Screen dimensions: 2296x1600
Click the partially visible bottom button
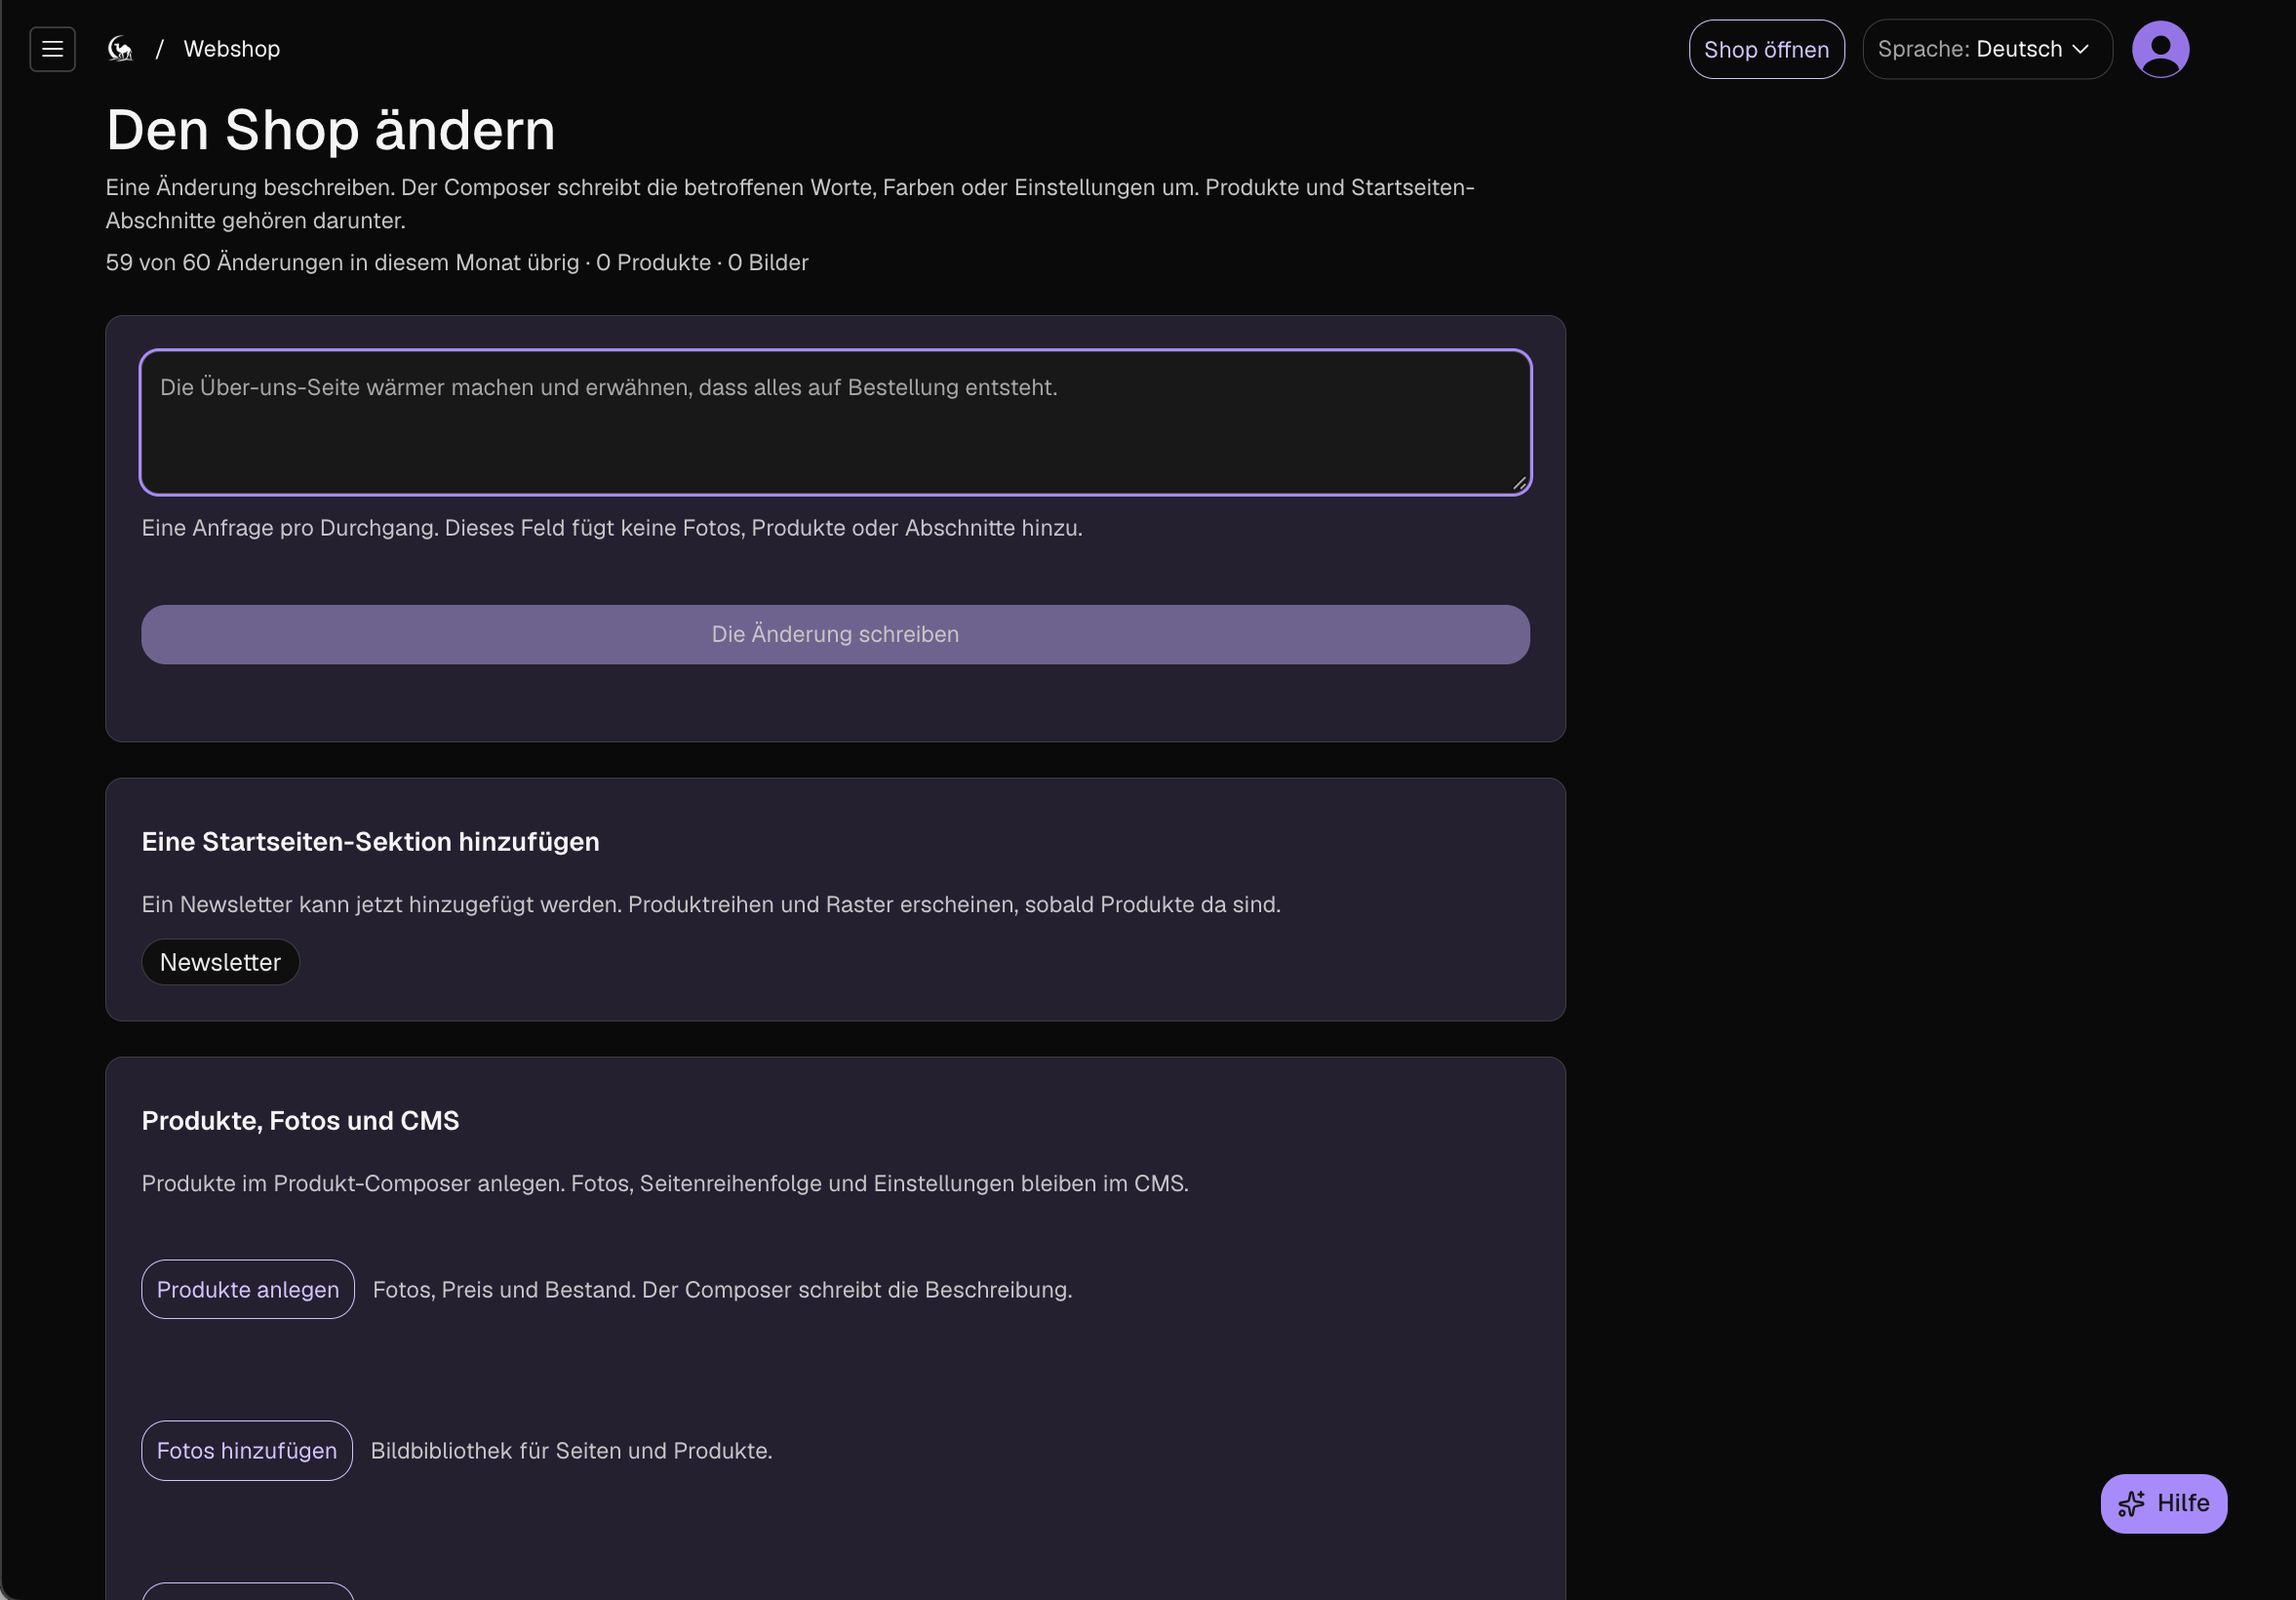(x=248, y=1591)
